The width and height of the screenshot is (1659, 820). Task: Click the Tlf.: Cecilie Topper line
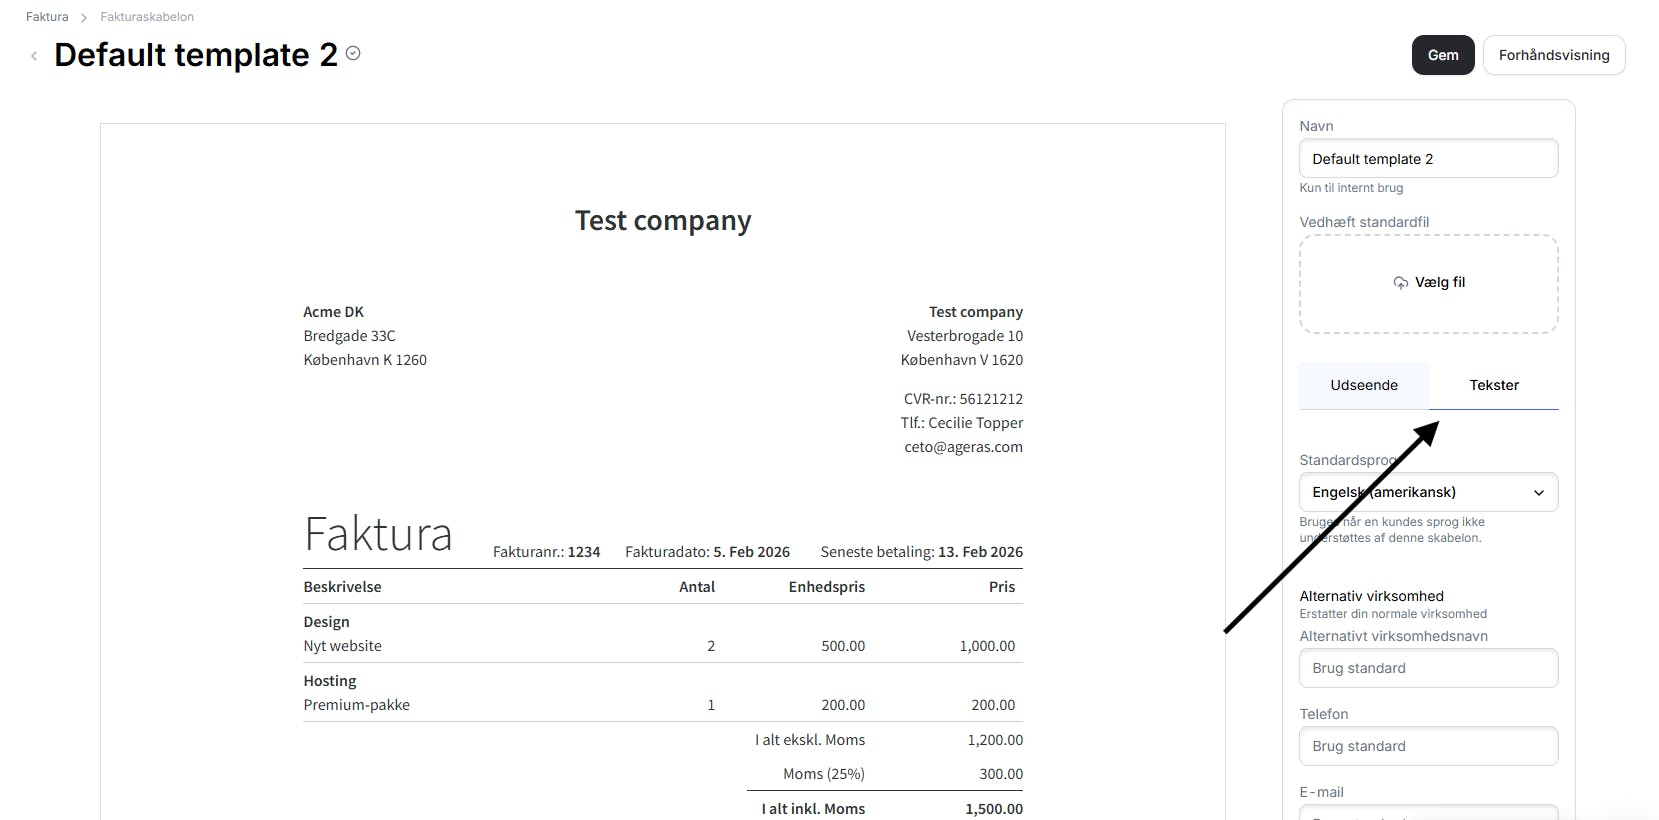click(x=962, y=423)
